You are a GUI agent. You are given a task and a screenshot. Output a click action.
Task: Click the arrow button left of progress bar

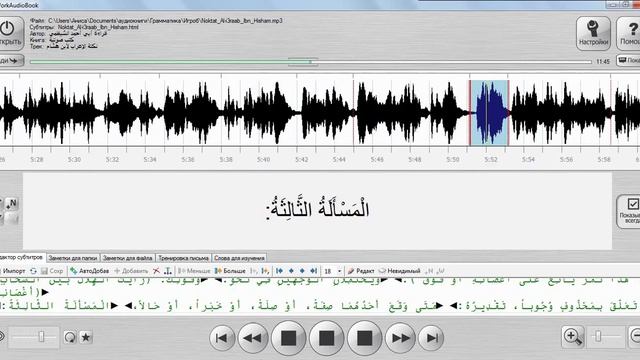(x=11, y=61)
